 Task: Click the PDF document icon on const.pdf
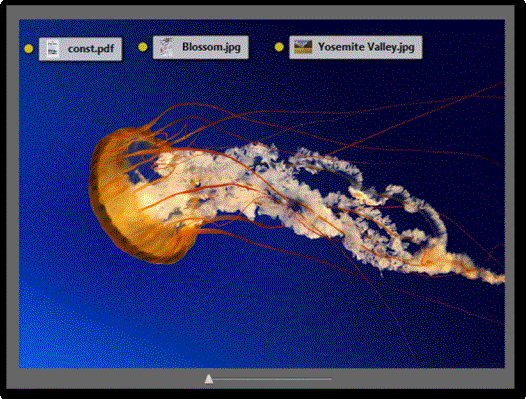tap(52, 49)
